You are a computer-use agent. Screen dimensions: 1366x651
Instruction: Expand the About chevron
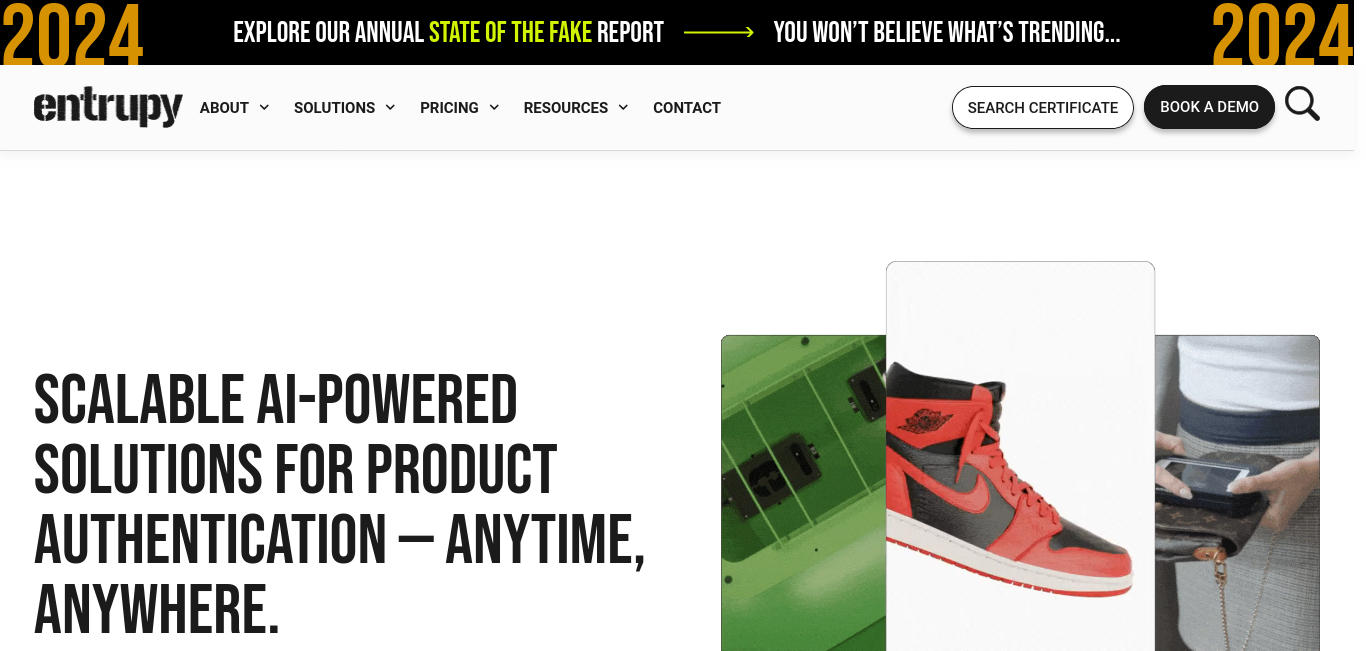coord(264,107)
